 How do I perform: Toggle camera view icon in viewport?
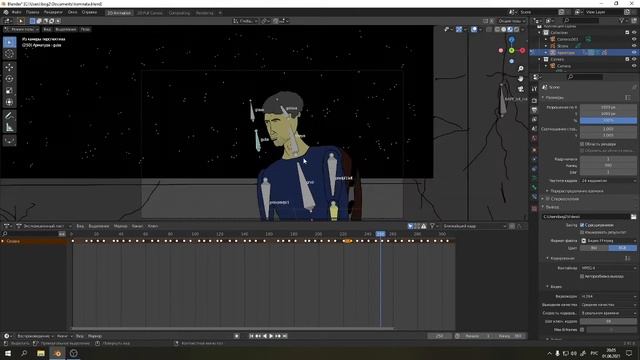point(520,89)
